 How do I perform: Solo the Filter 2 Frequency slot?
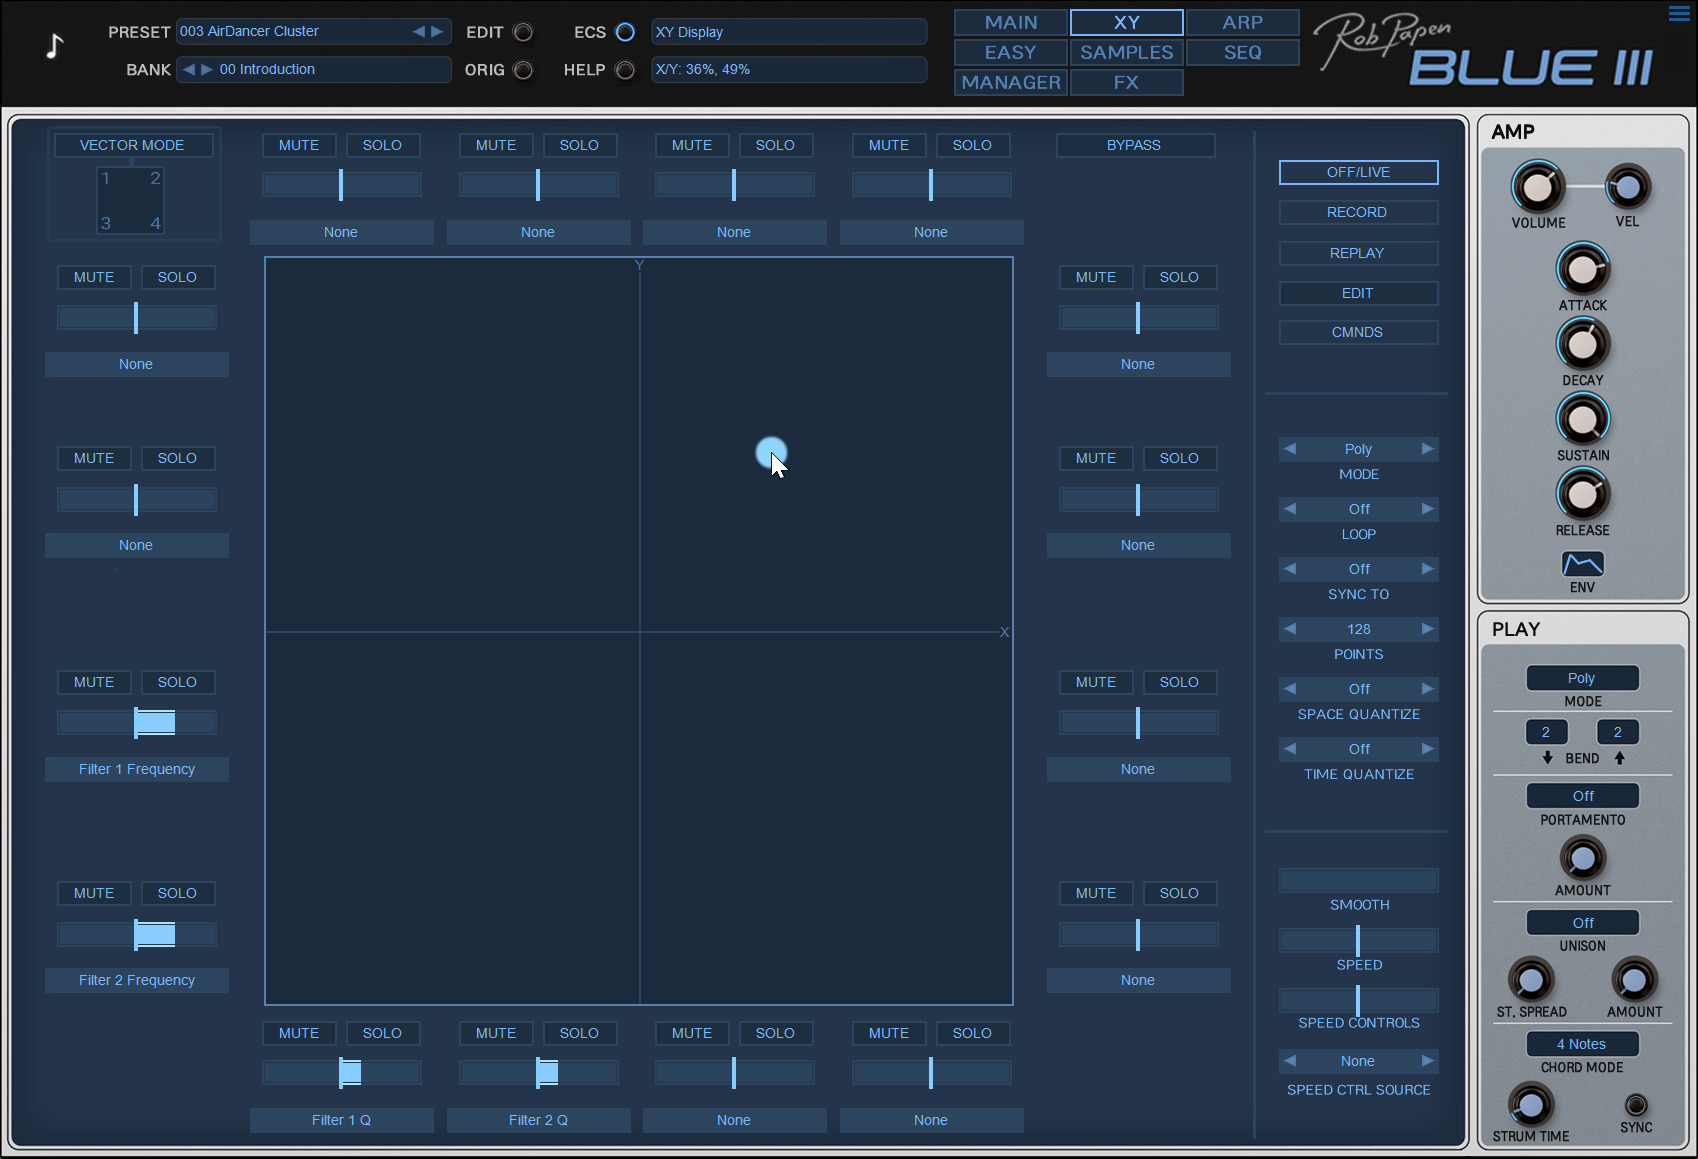(x=177, y=893)
